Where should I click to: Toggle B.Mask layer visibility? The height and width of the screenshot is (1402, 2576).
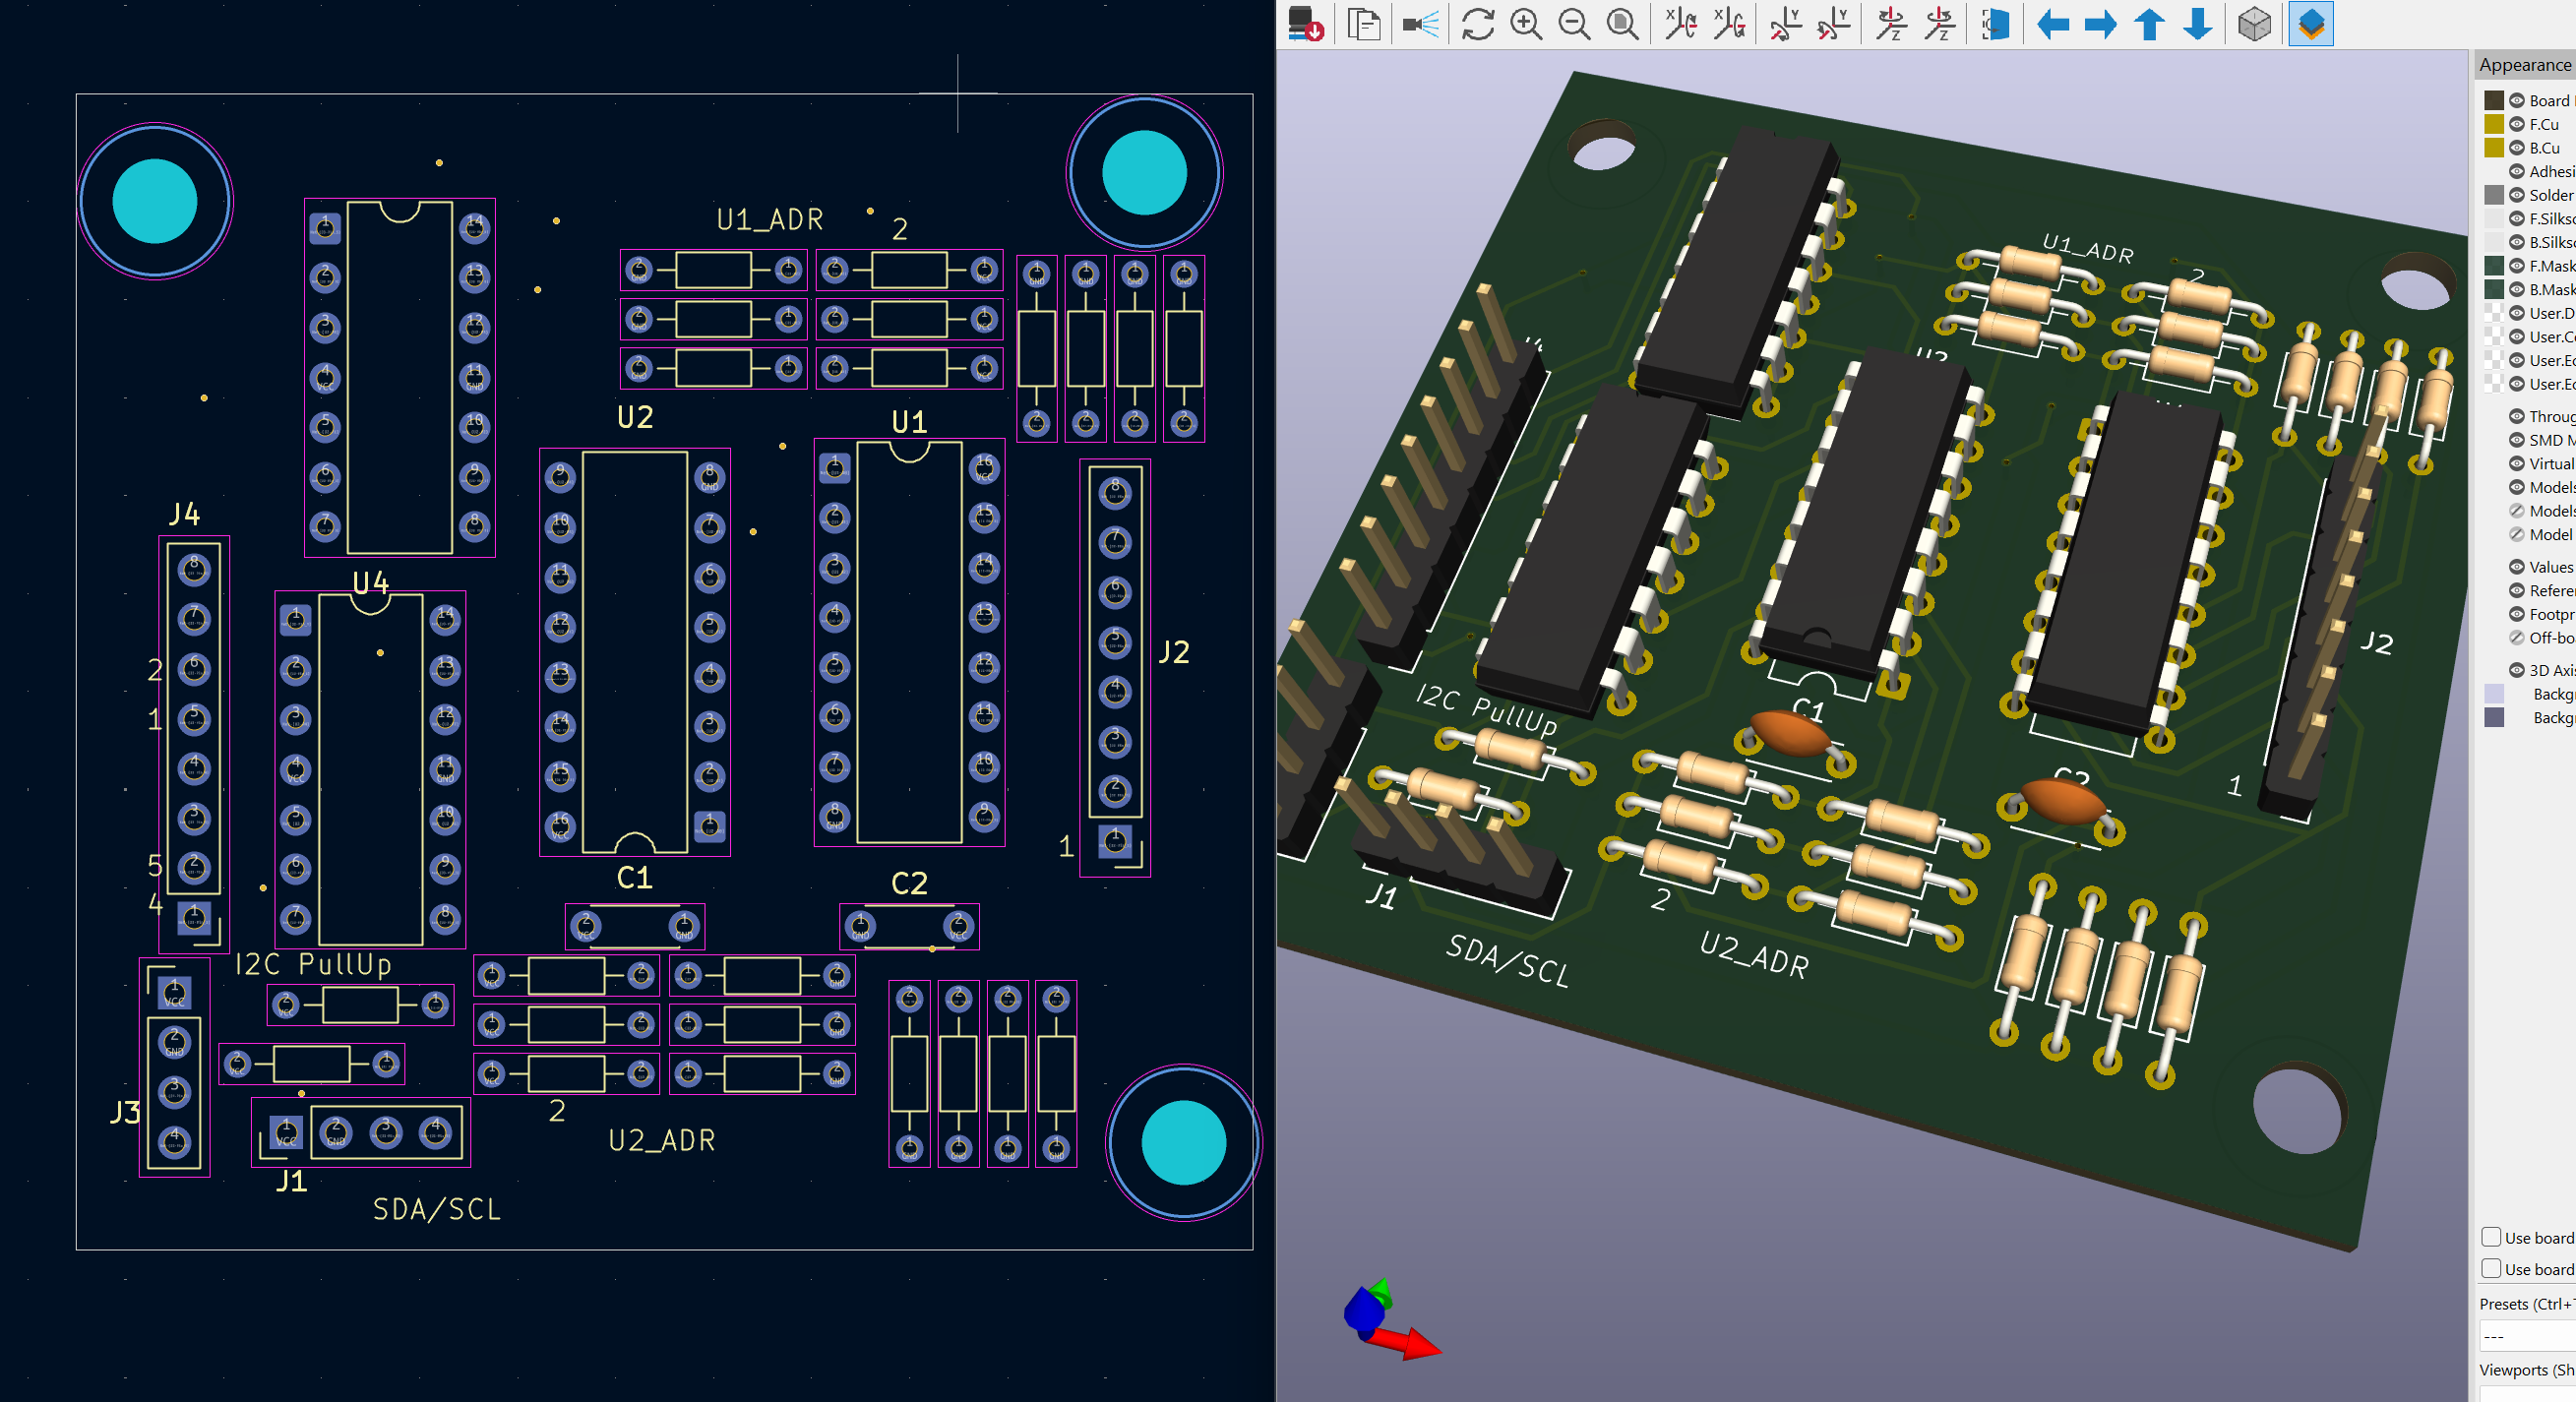coord(2516,289)
